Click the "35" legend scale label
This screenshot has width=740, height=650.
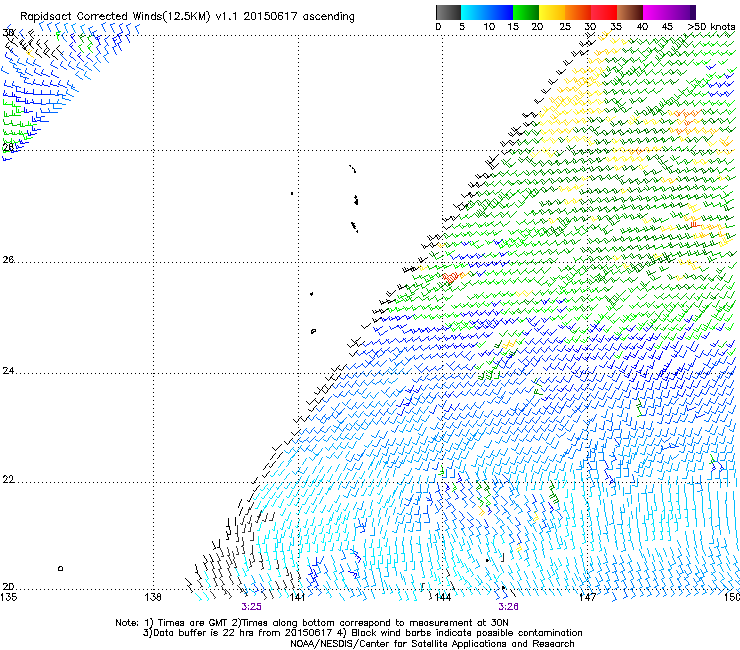(x=616, y=27)
